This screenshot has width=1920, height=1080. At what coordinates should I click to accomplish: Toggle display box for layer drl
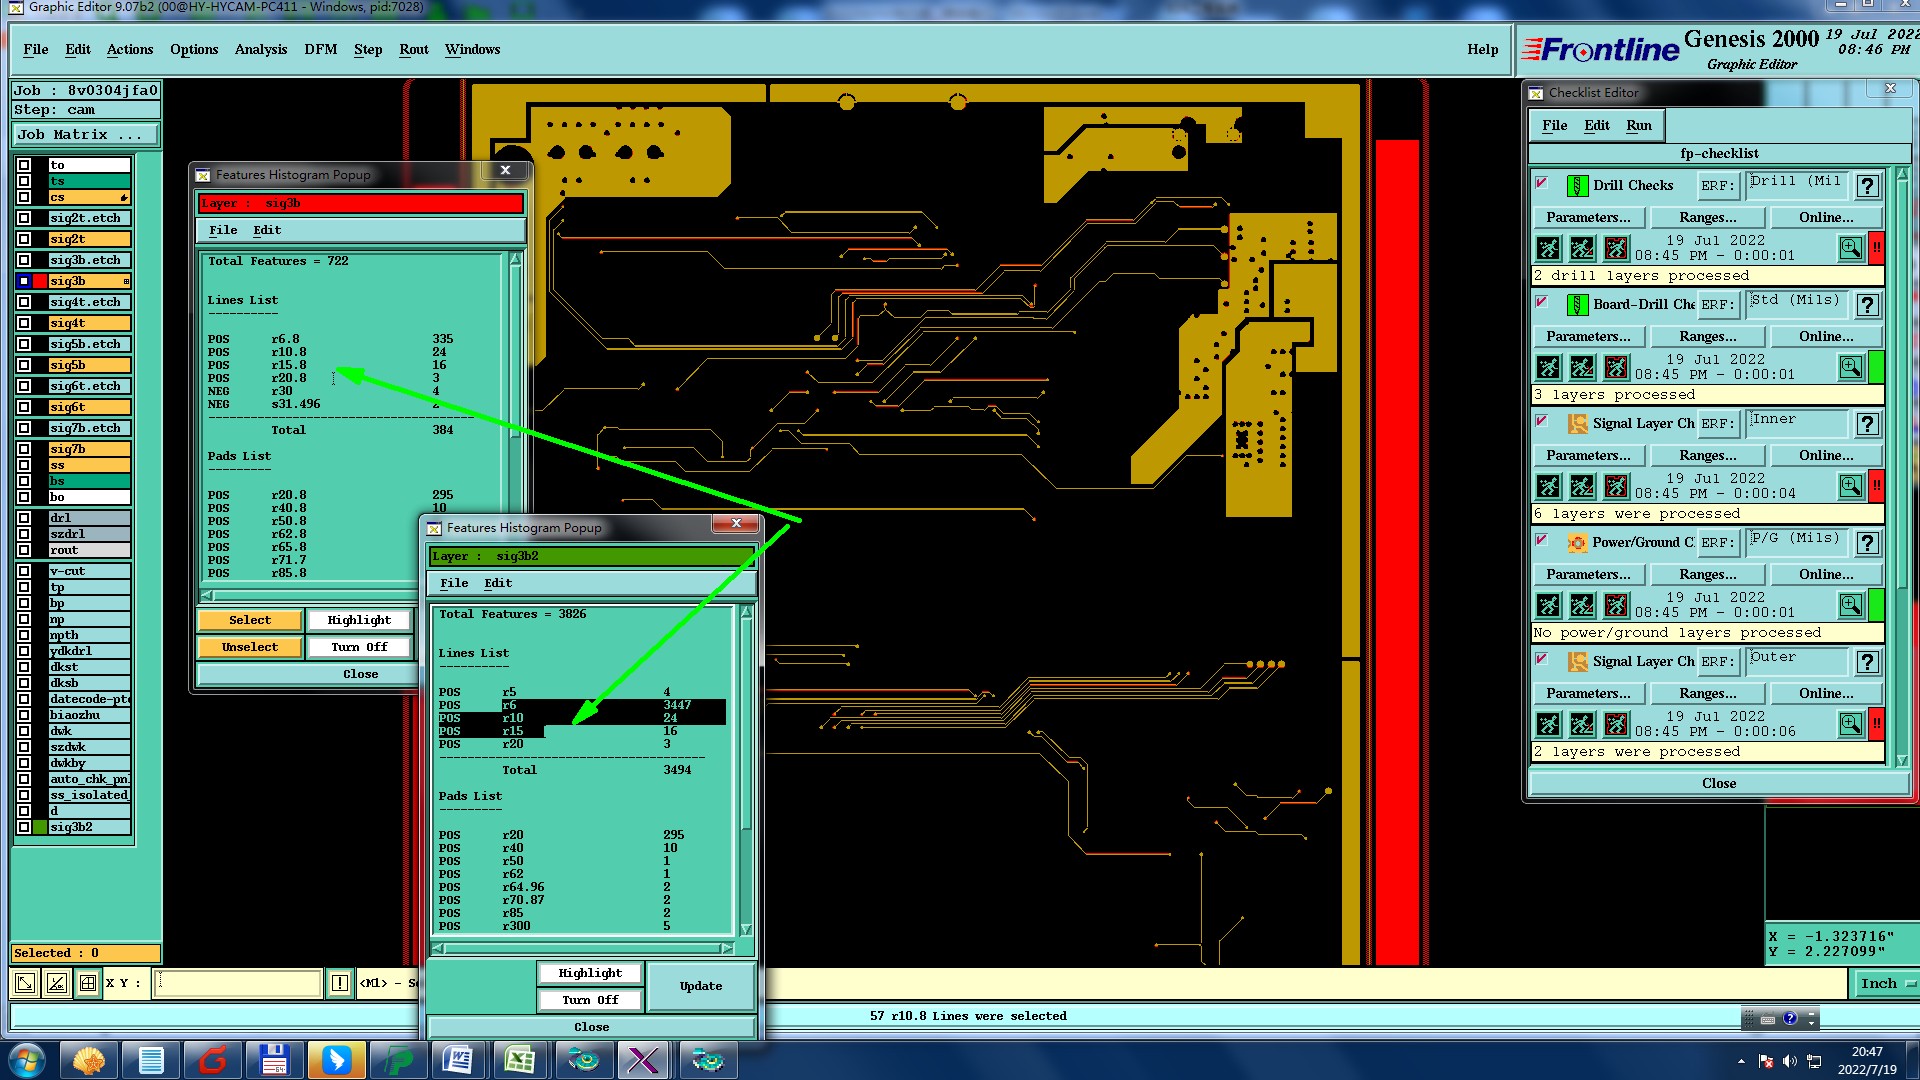pos(24,518)
